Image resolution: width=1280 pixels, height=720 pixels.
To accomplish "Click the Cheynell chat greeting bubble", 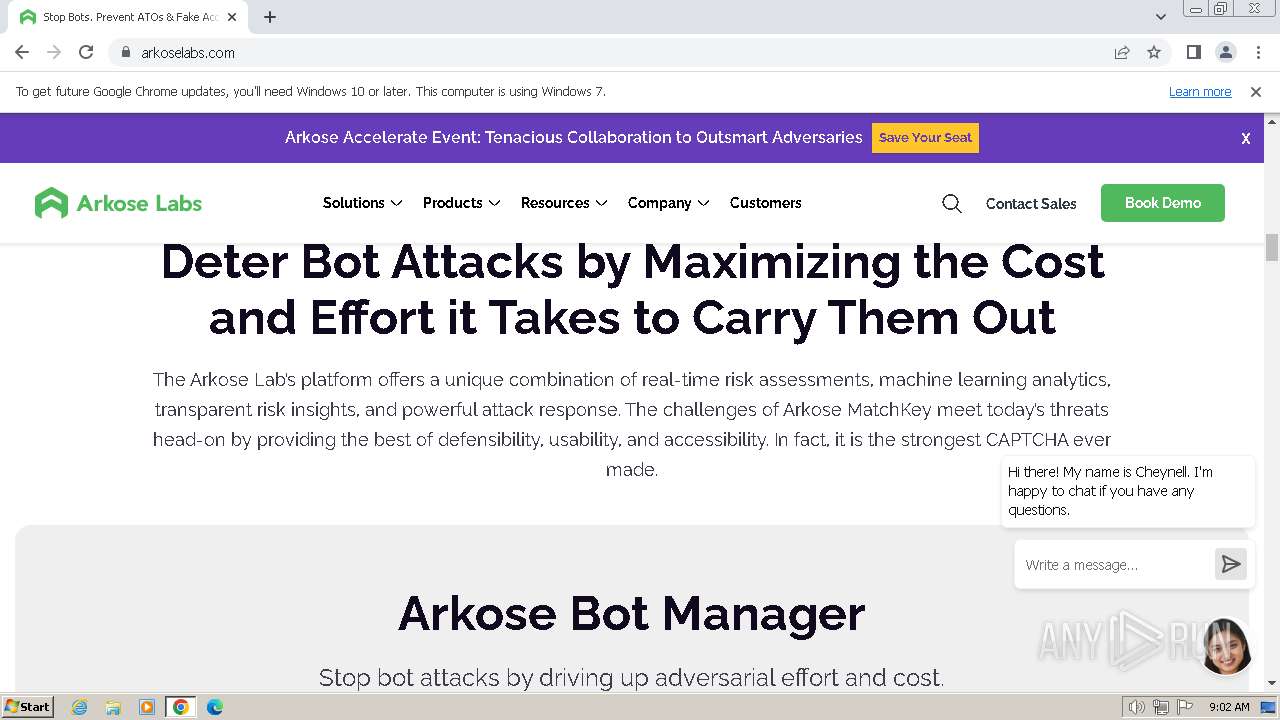I will click(x=1128, y=490).
